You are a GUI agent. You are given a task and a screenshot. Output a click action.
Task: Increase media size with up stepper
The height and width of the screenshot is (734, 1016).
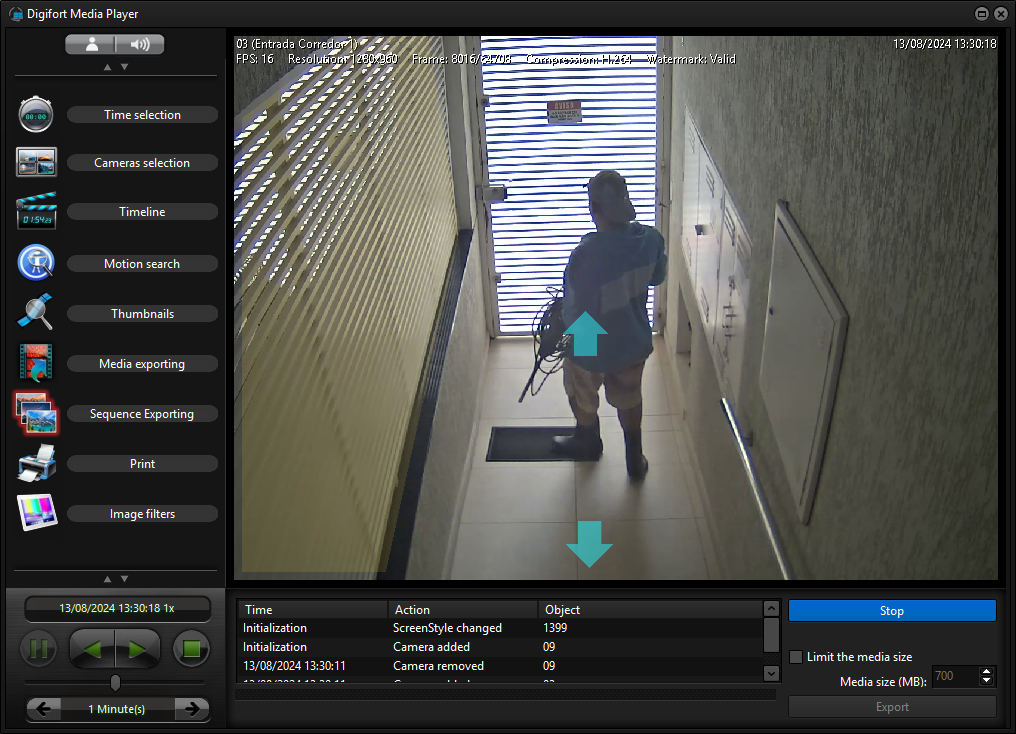(987, 671)
